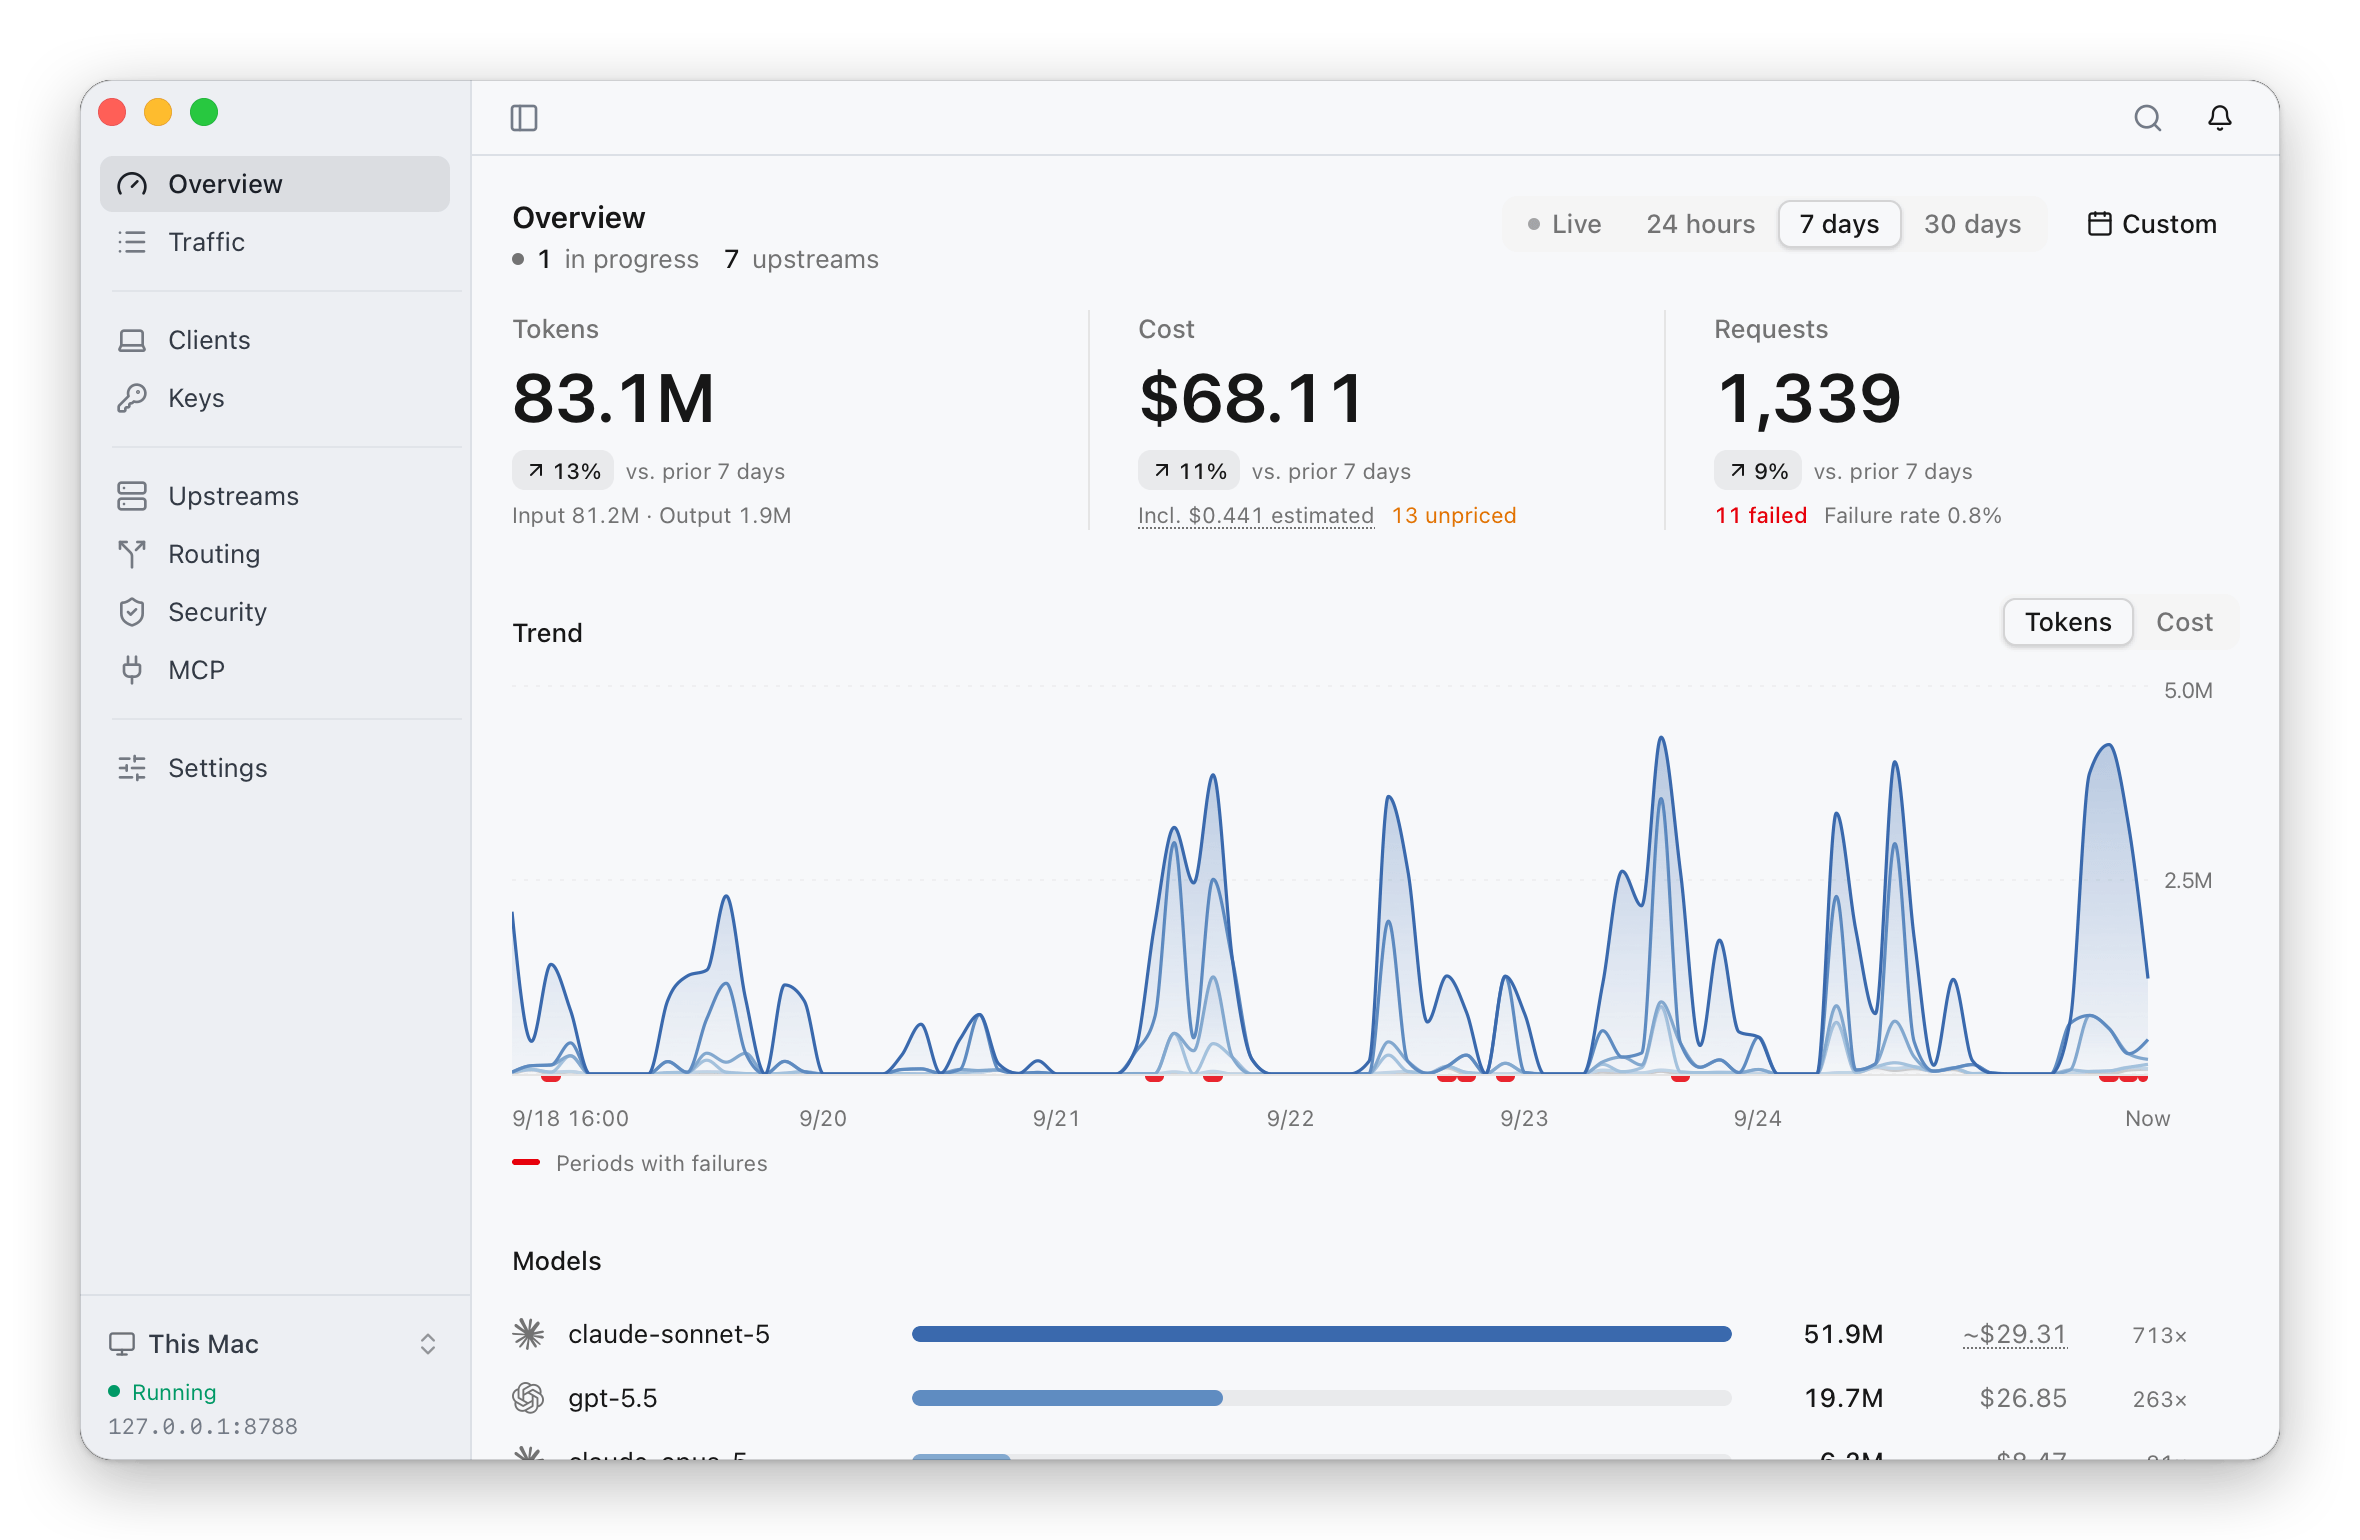Click the $68.11 cost total
The height and width of the screenshot is (1540, 2360).
point(1251,398)
